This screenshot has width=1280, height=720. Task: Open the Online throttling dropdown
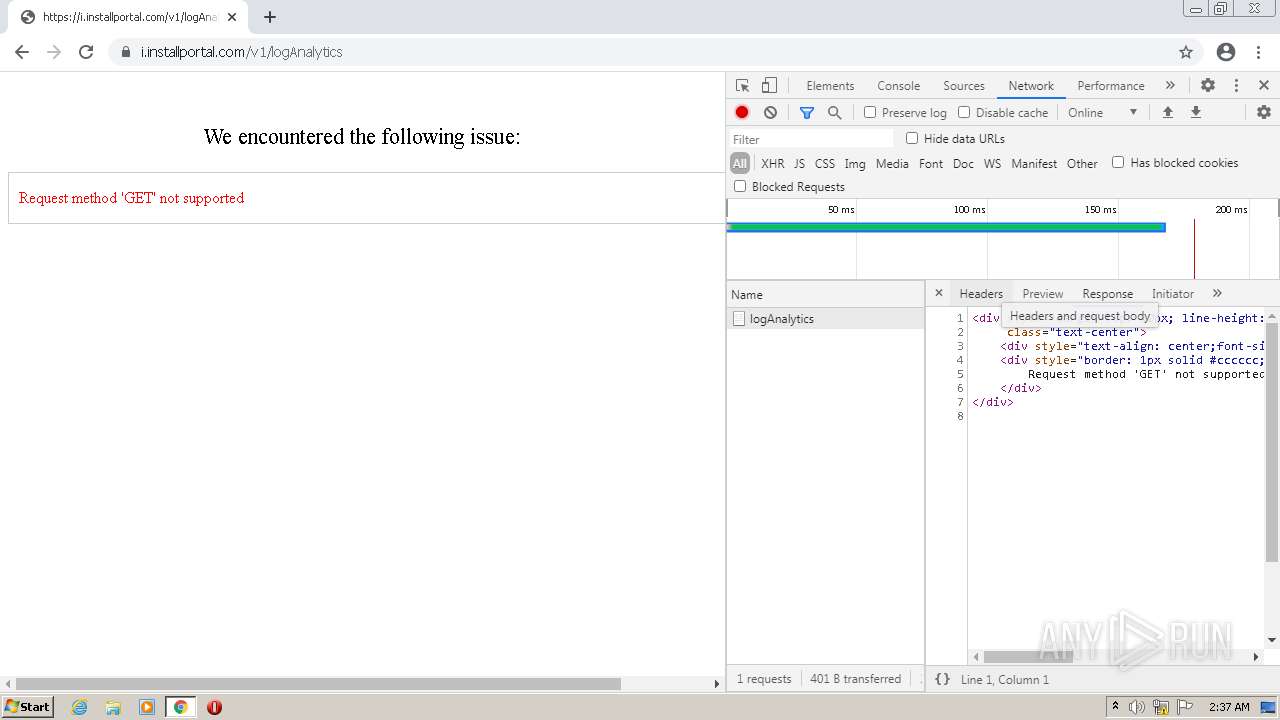[1102, 112]
